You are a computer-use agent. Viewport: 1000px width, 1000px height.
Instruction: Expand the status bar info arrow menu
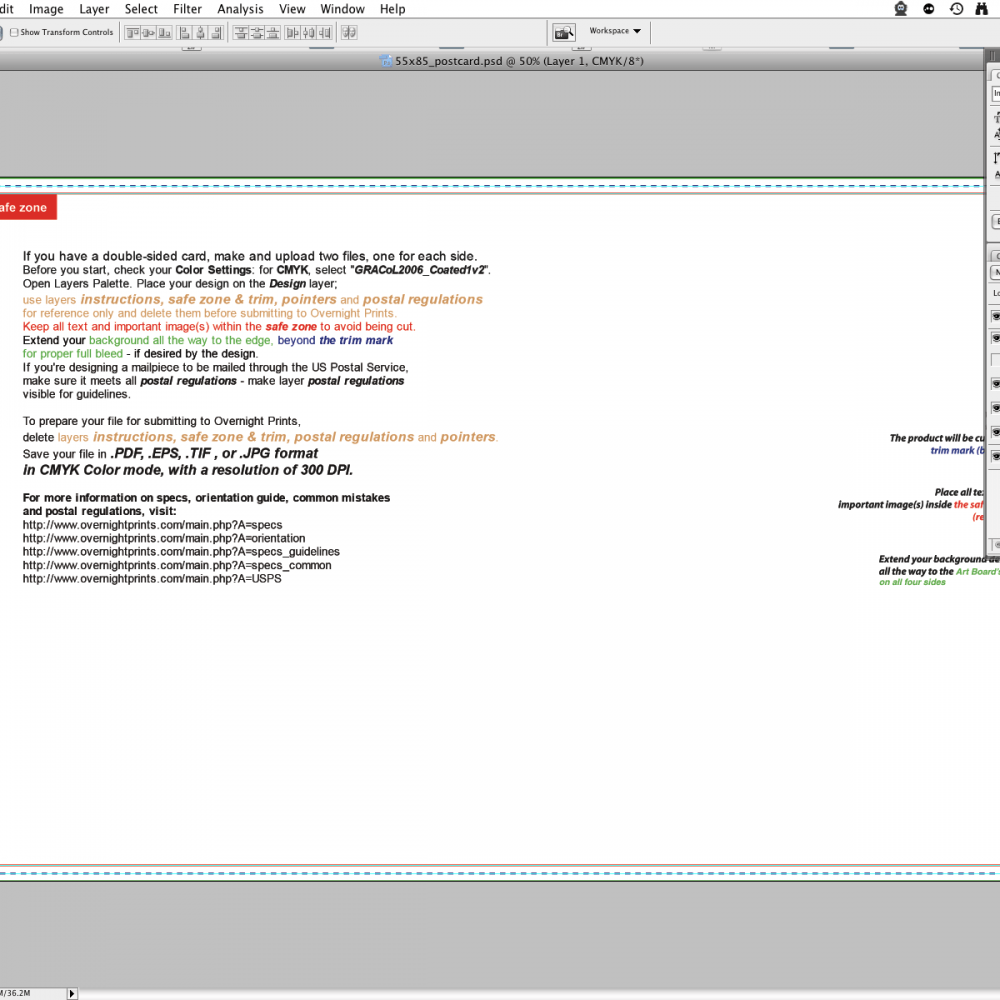(x=71, y=993)
